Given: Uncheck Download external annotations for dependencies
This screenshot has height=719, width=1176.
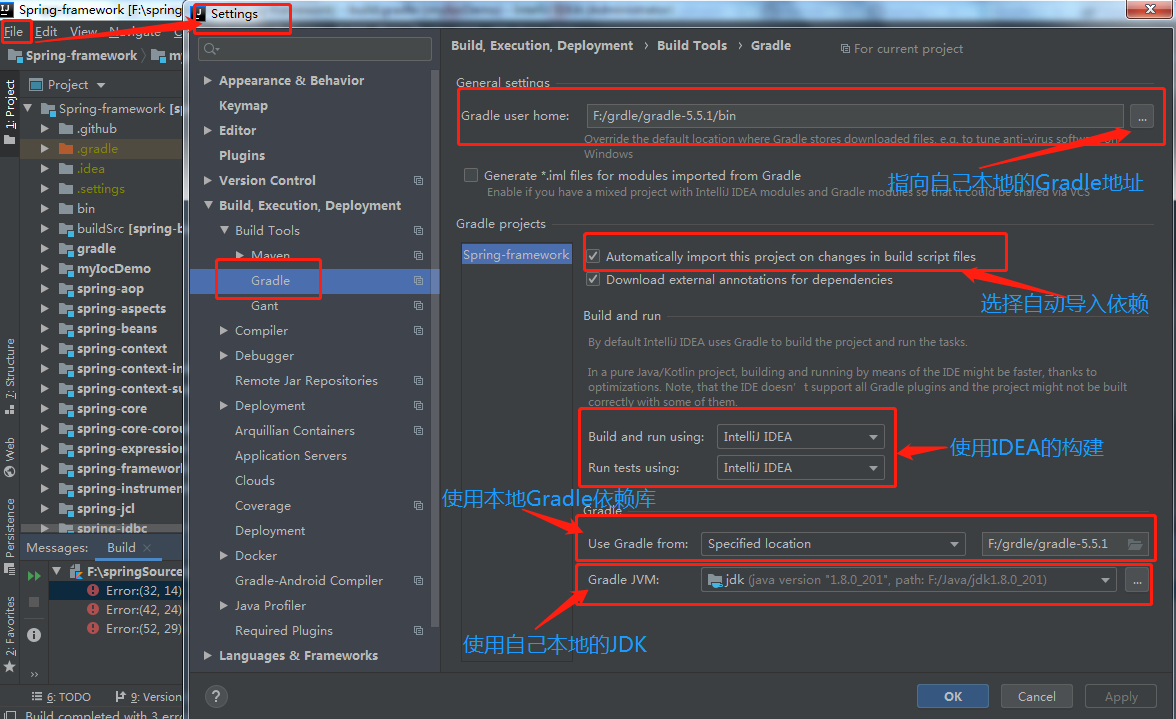Looking at the screenshot, I should click(x=593, y=280).
